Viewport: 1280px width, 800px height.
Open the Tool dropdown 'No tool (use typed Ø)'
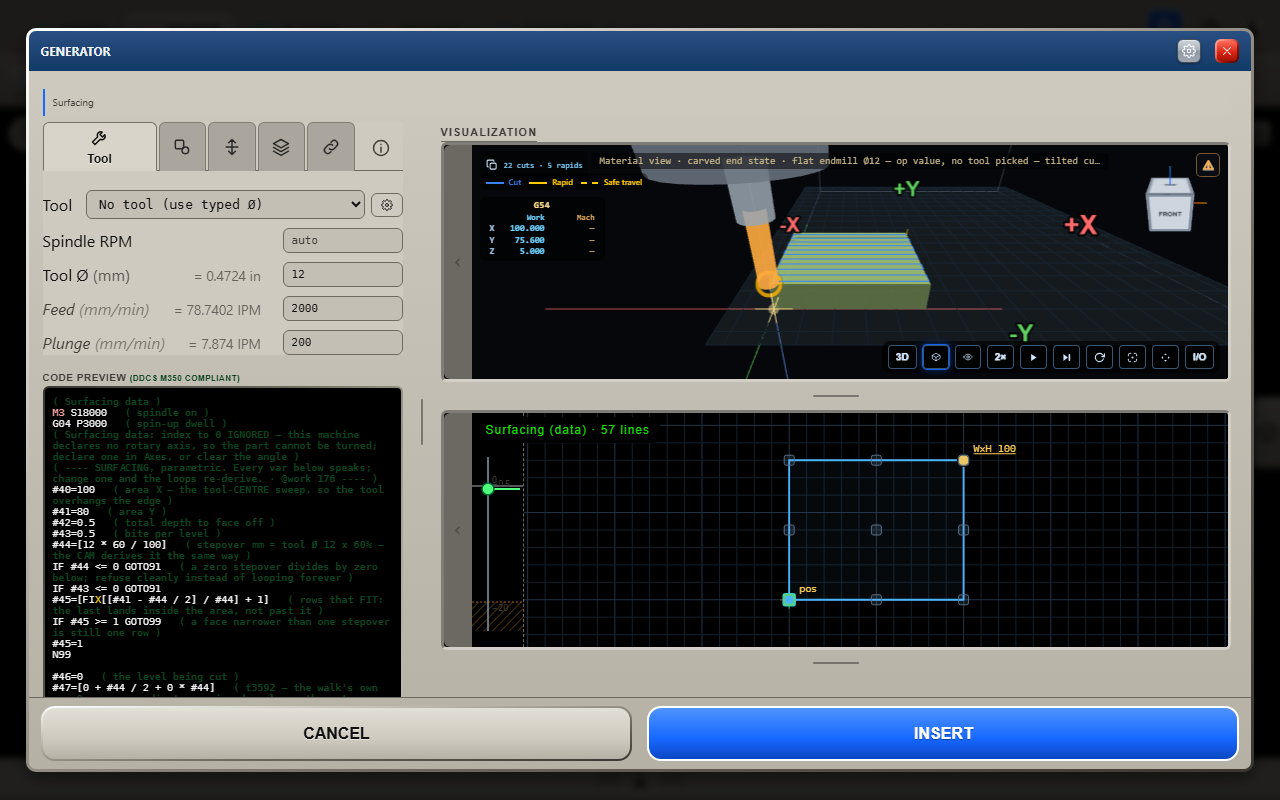pyautogui.click(x=226, y=204)
